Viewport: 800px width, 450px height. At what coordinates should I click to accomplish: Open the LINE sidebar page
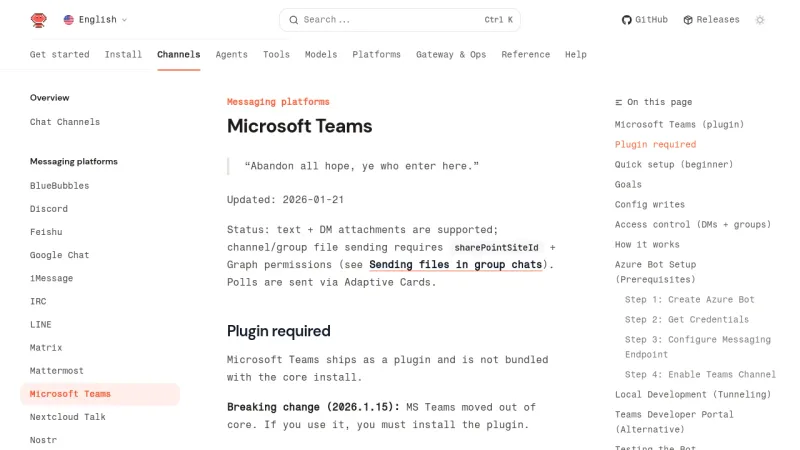(41, 324)
